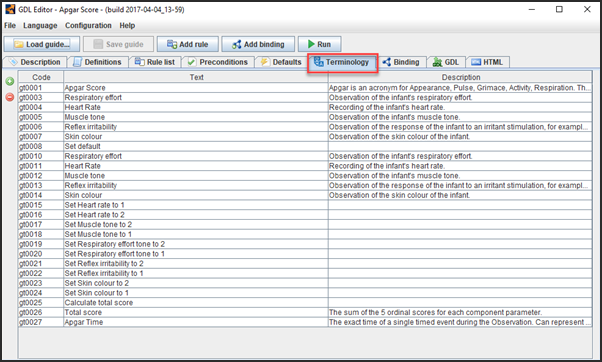Viewport: 602px width, 362px height.
Task: Switch to the Preconditions tab
Action: 218,62
